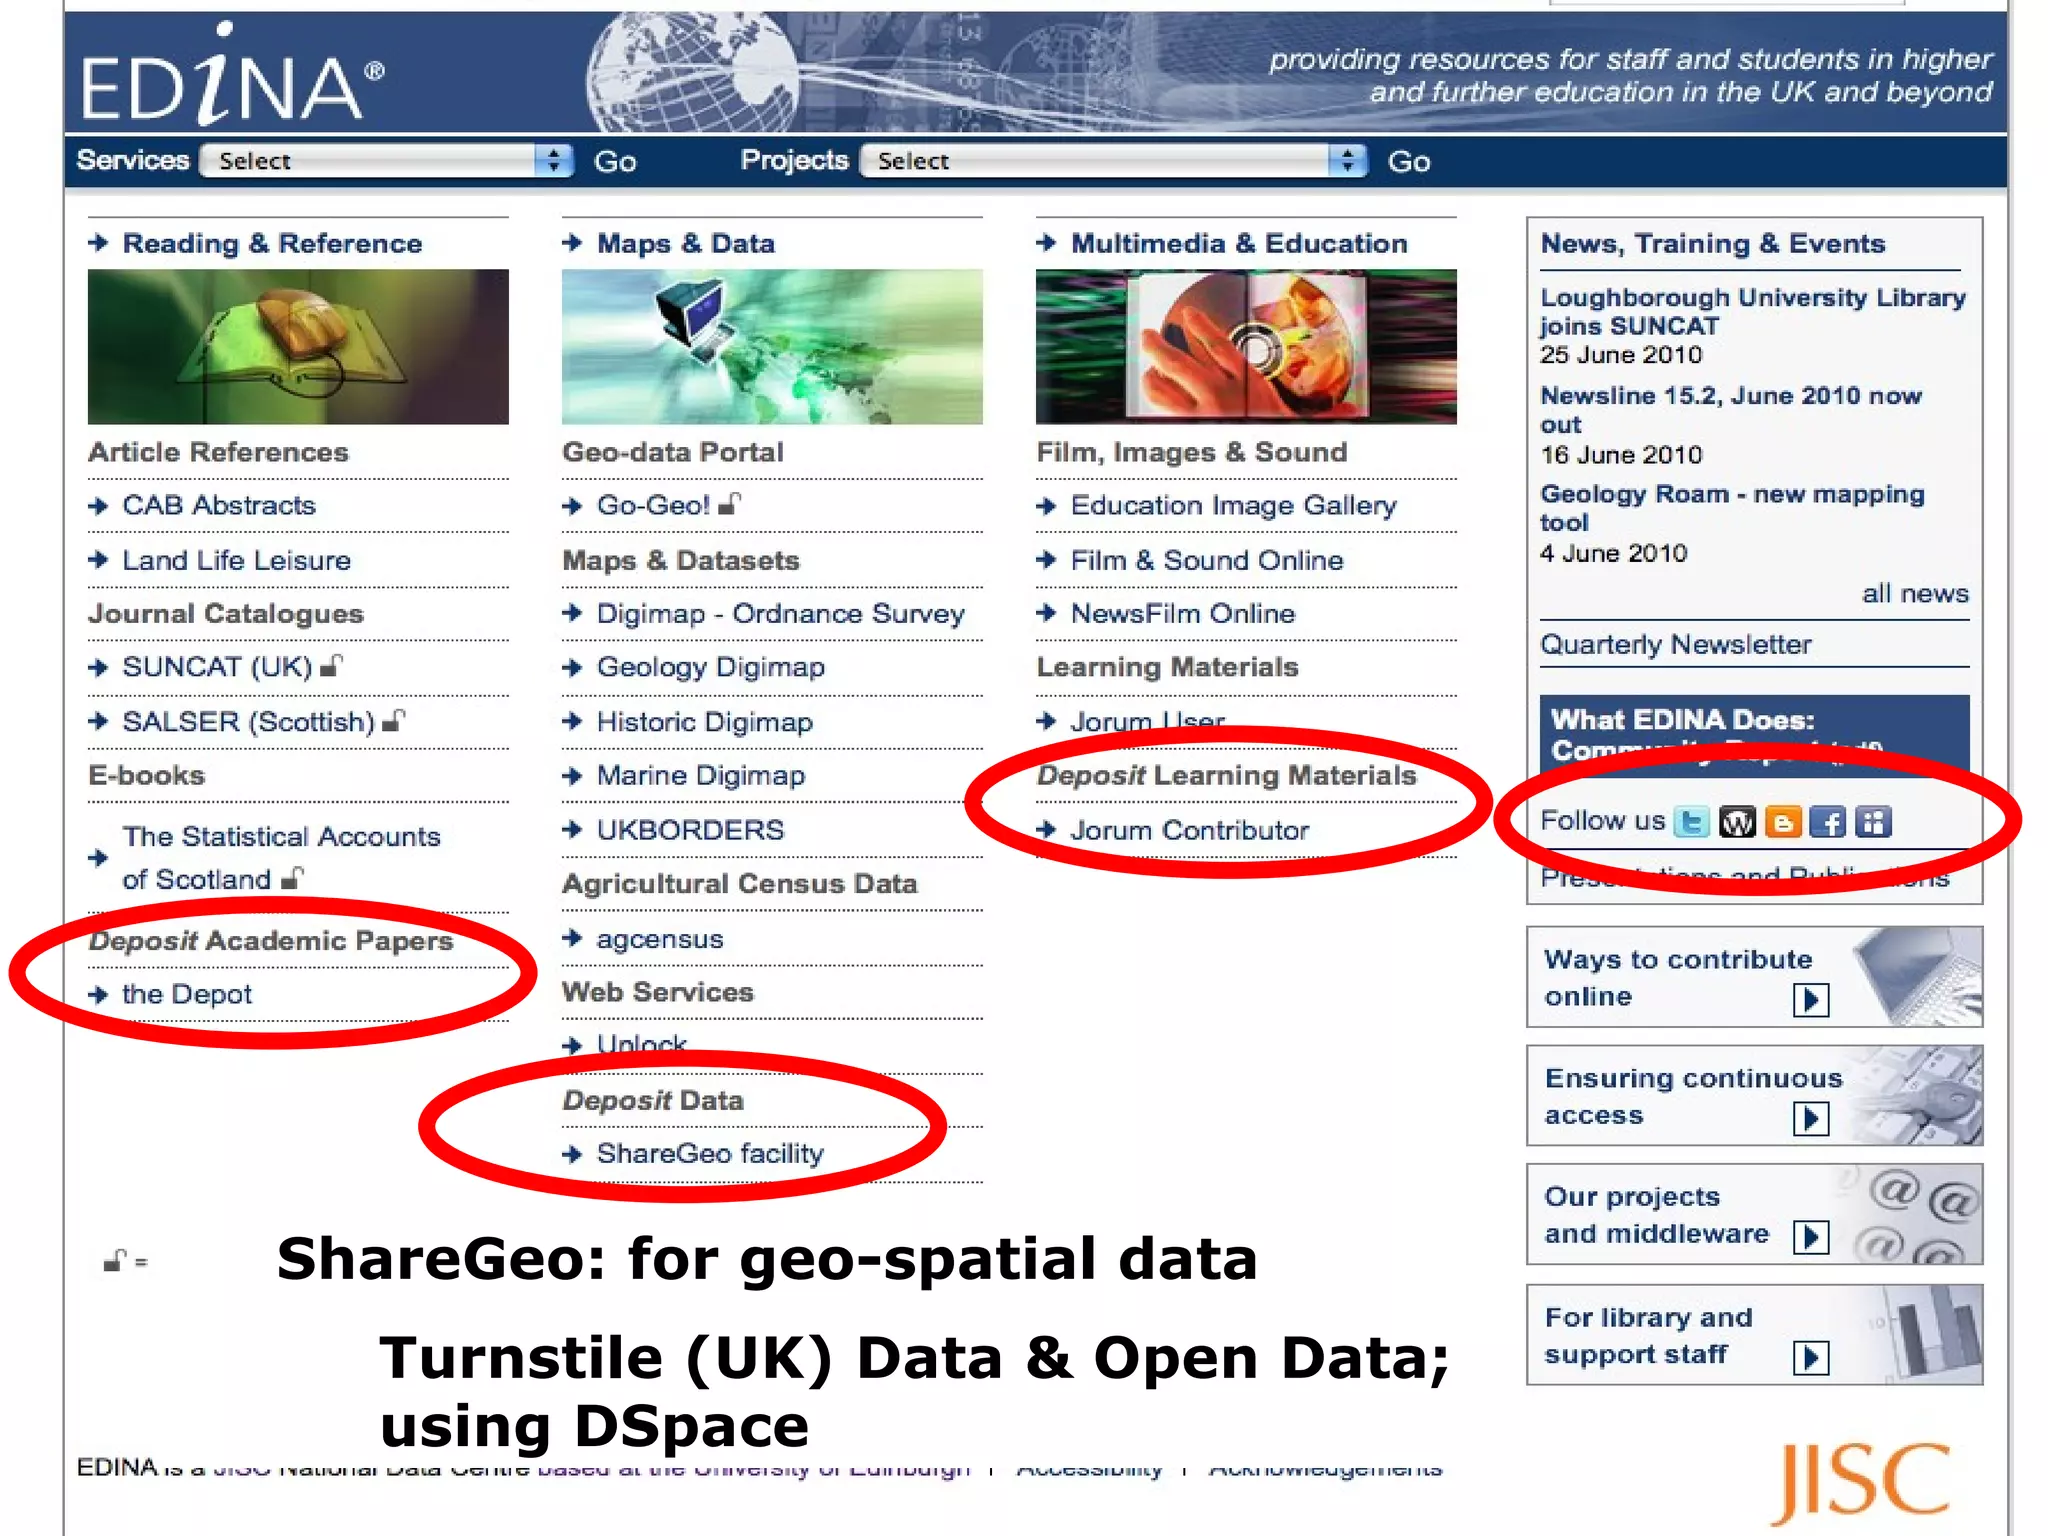Open the Film & Sound Online link

coord(1207,560)
